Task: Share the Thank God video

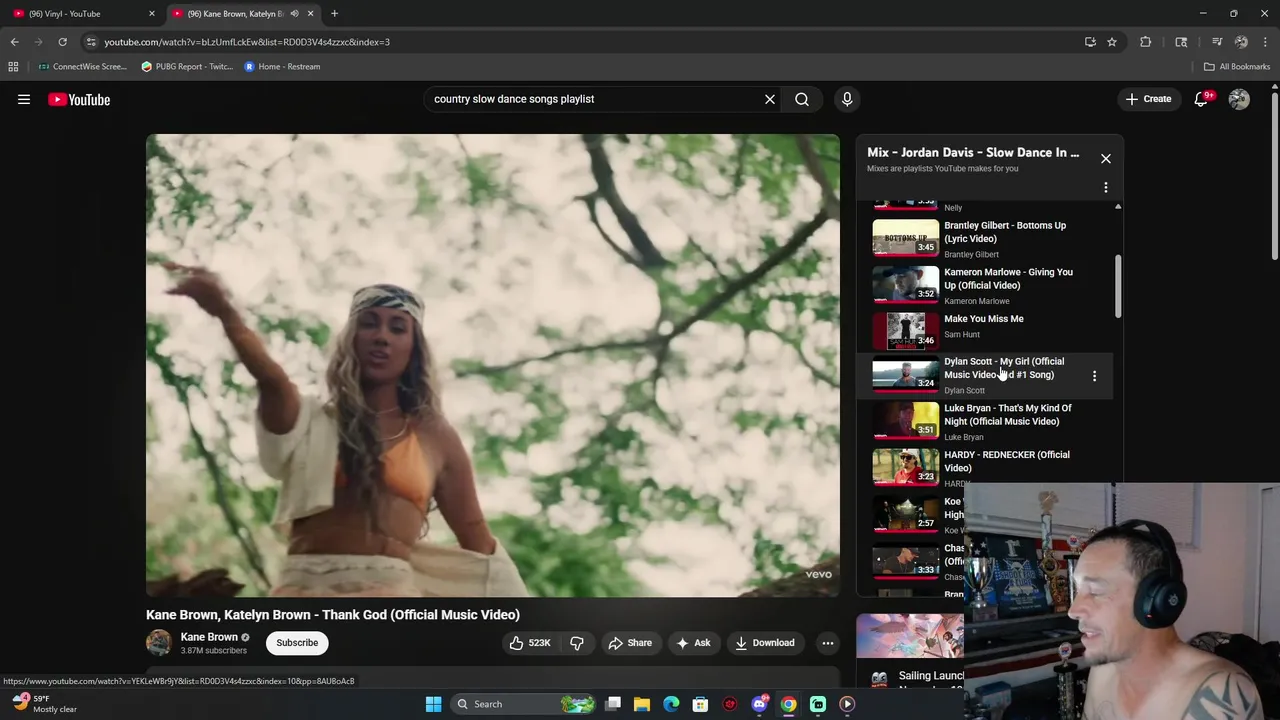Action: (630, 643)
